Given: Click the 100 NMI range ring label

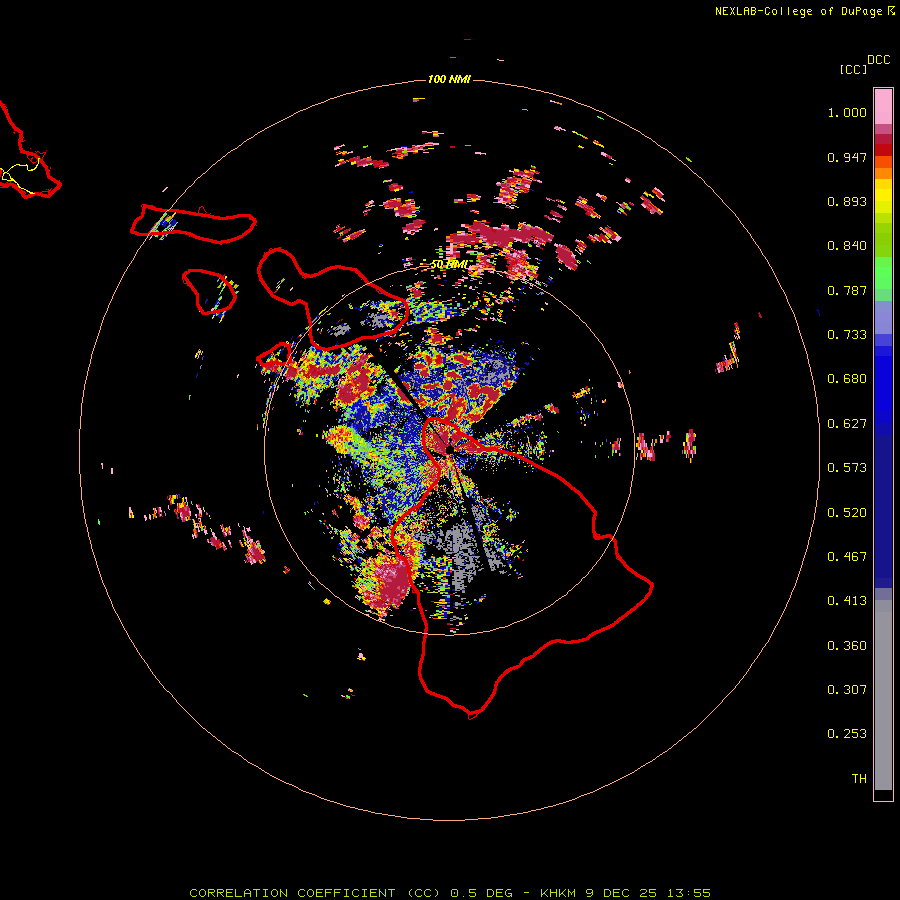Looking at the screenshot, I should pos(449,79).
